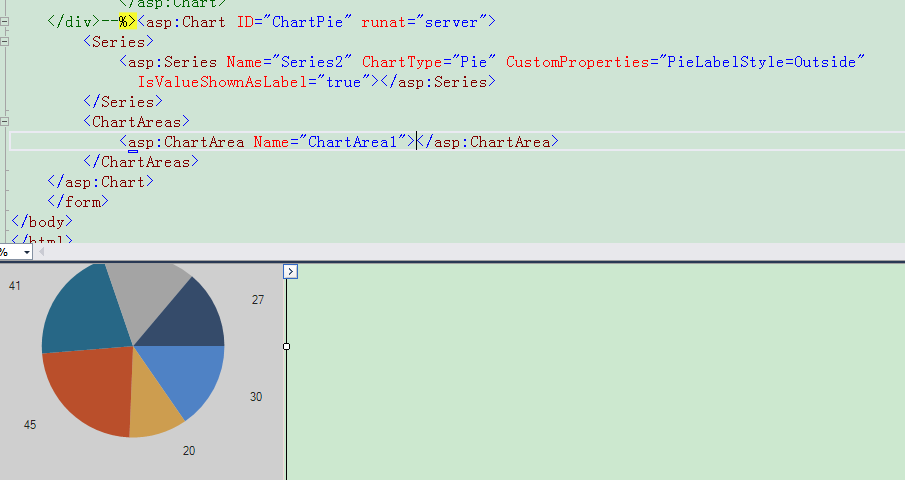Click the ChartType attribute name

tap(402, 62)
